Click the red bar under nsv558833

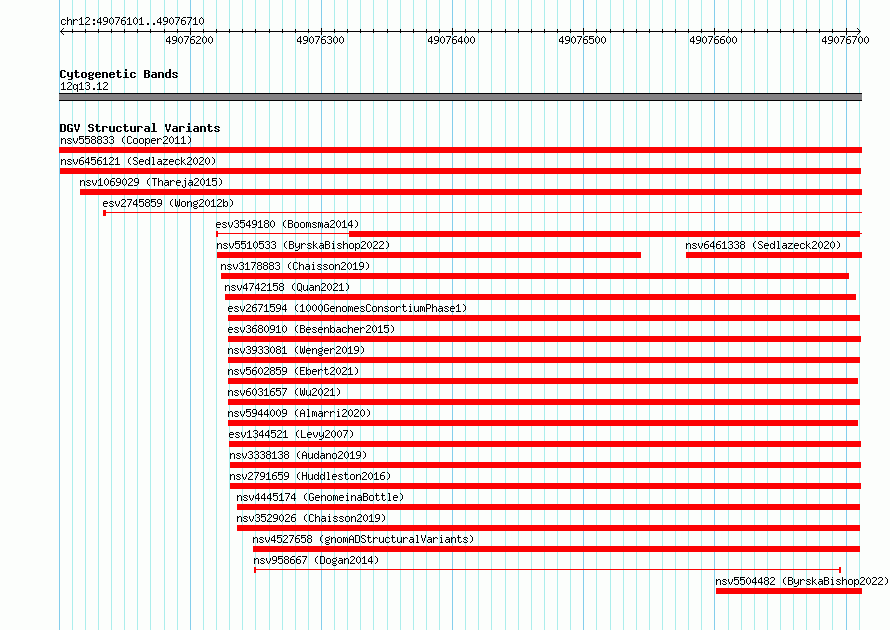point(460,150)
